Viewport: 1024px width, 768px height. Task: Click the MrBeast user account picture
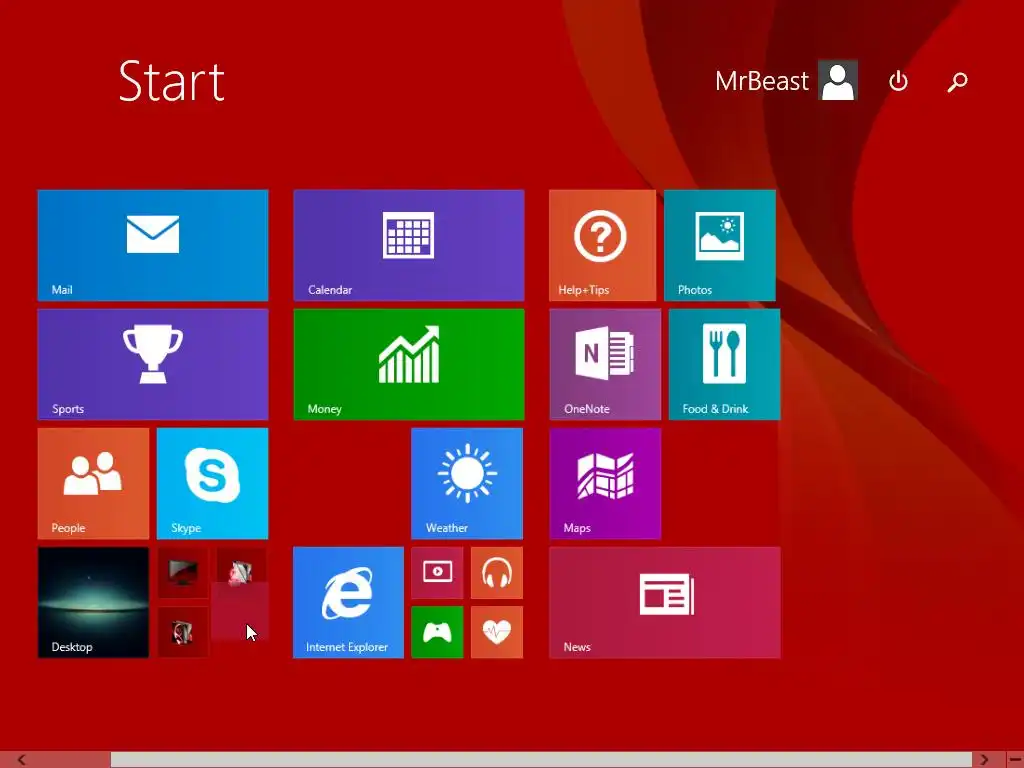click(x=838, y=80)
